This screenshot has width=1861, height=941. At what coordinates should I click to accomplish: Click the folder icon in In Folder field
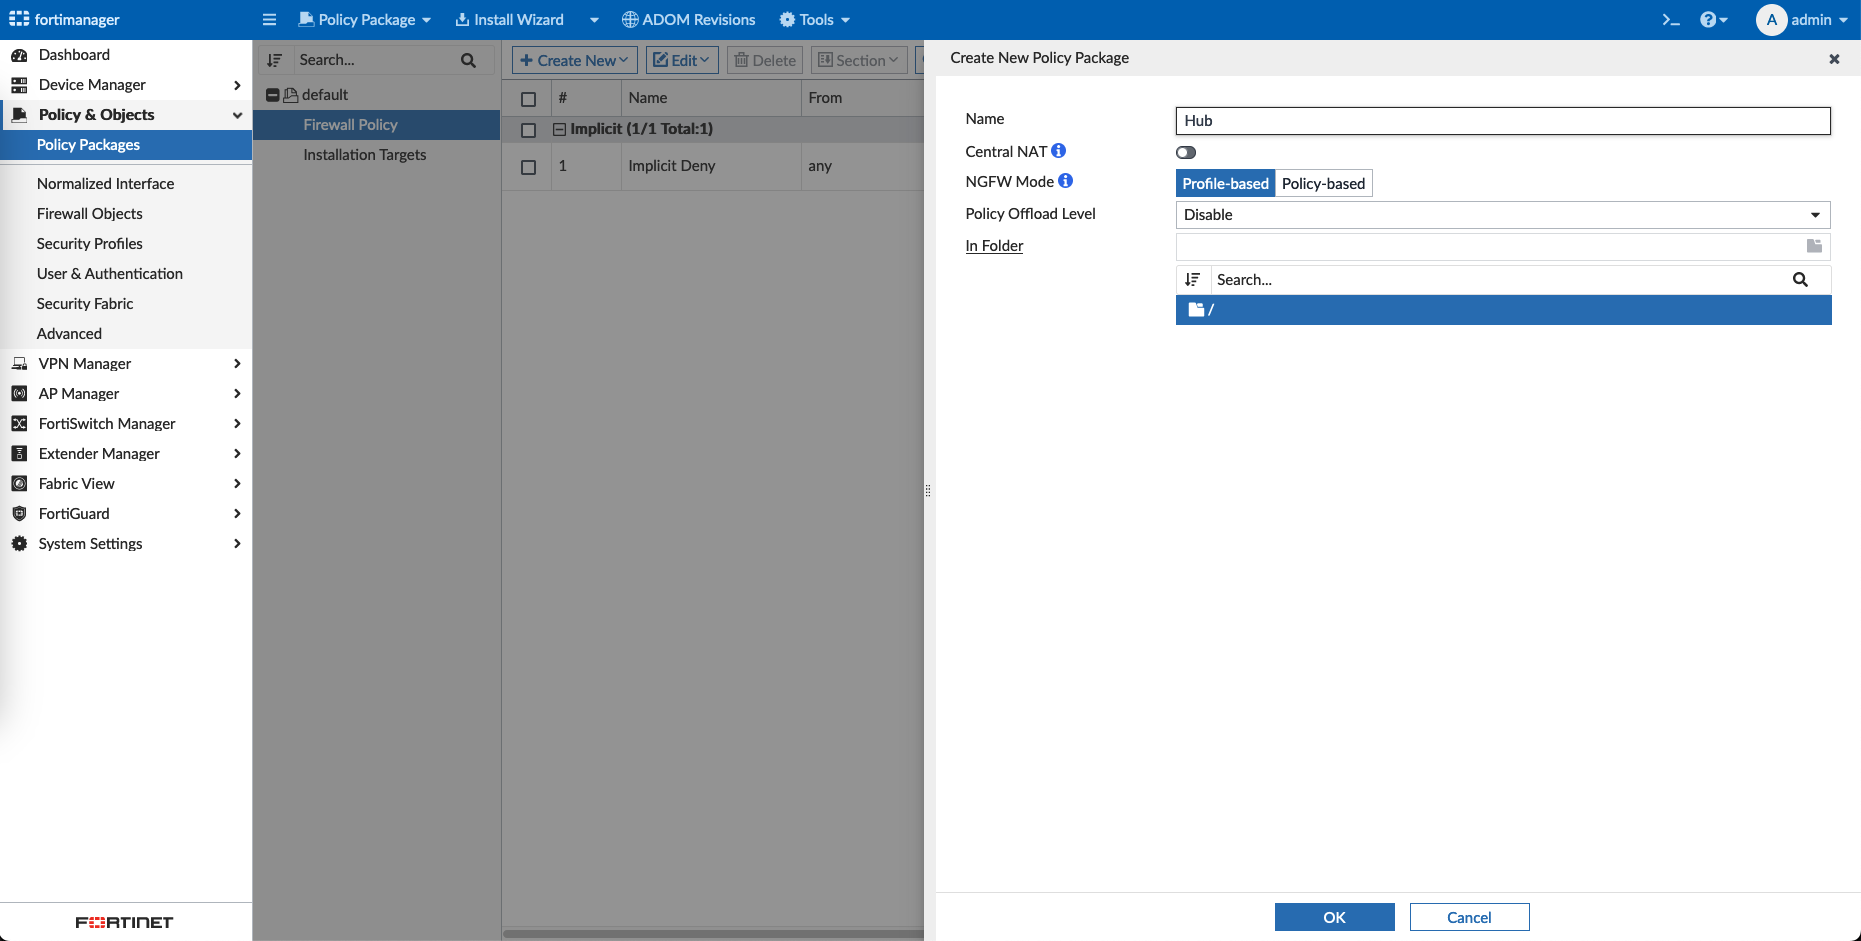pyautogui.click(x=1814, y=246)
